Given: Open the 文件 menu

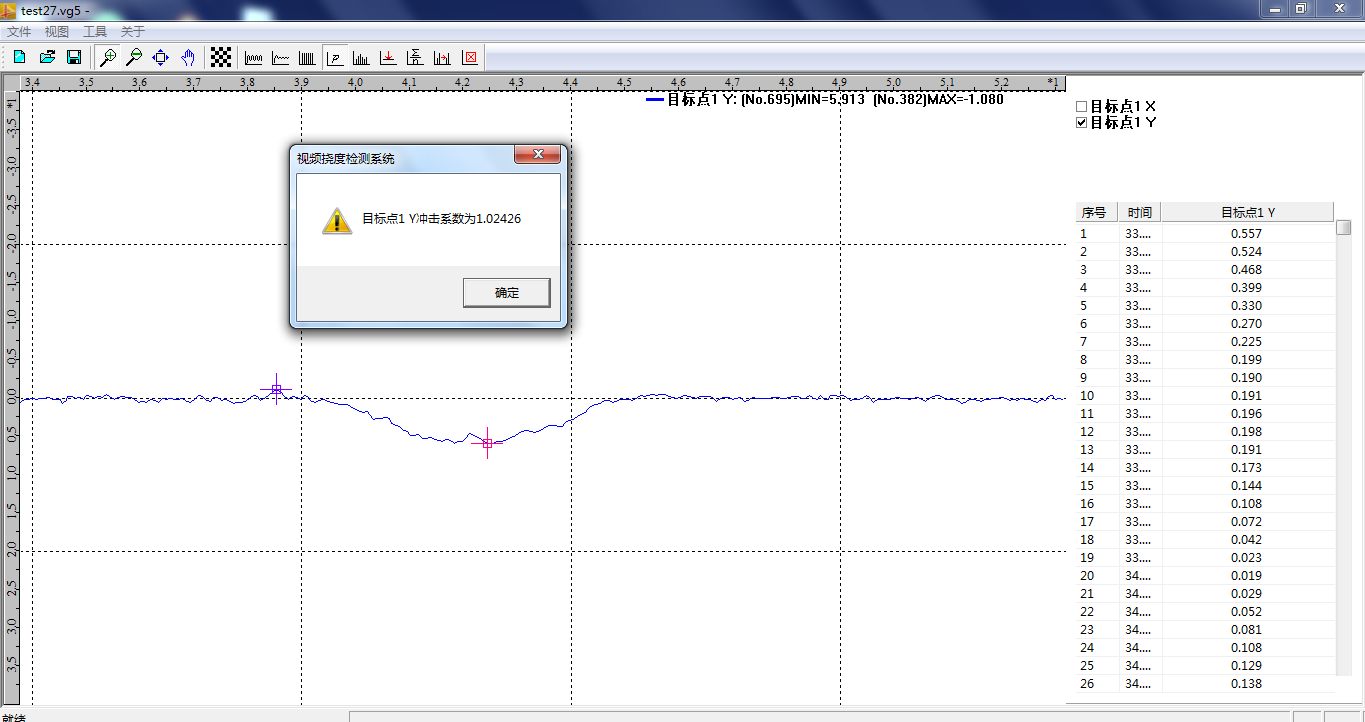Looking at the screenshot, I should [19, 32].
